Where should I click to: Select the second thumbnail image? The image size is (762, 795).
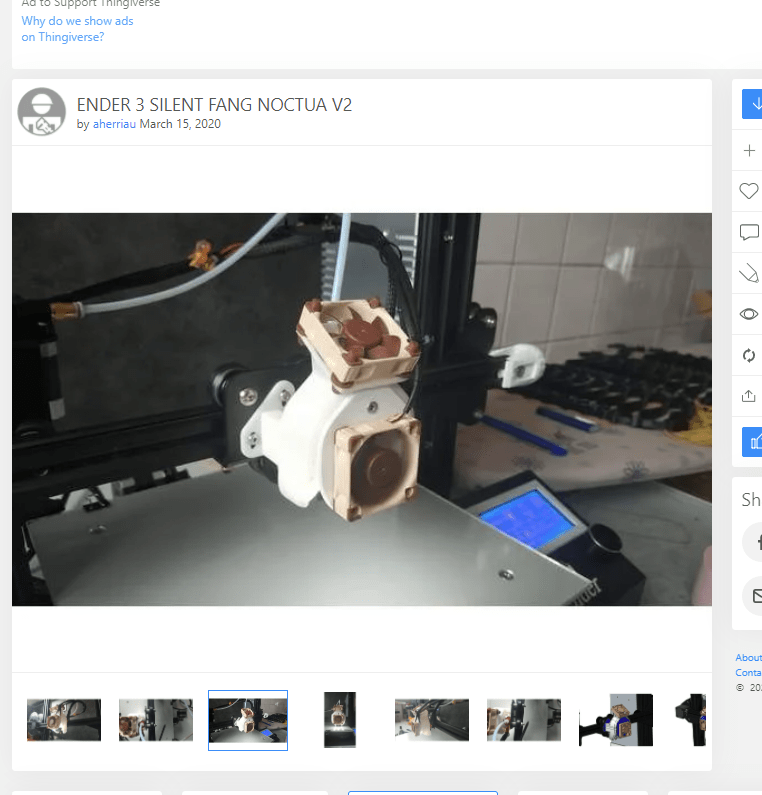(156, 720)
